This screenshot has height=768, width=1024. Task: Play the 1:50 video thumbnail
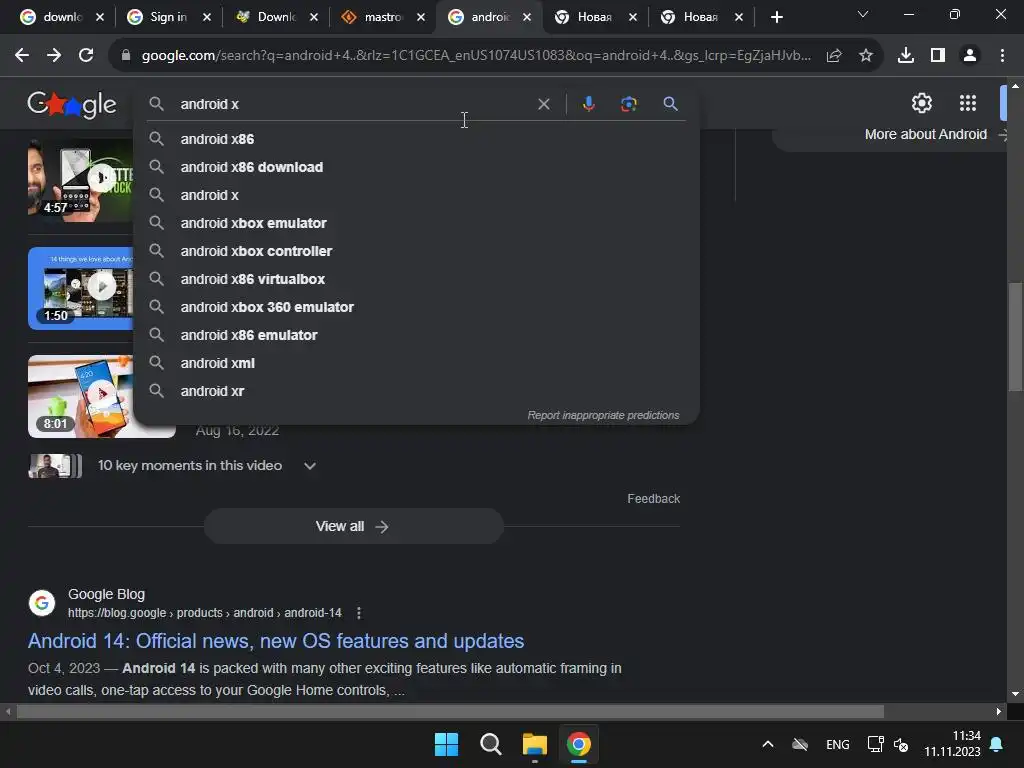tap(80, 287)
